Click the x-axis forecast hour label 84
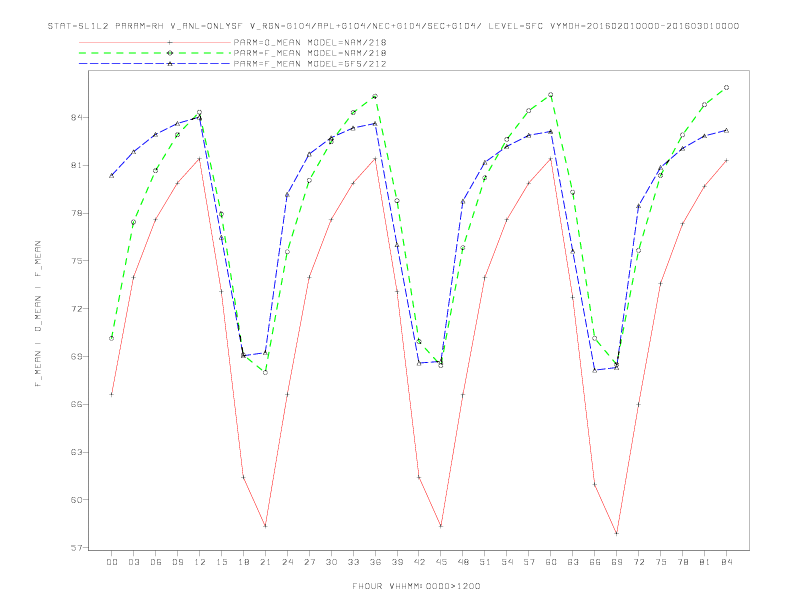 tap(727, 562)
